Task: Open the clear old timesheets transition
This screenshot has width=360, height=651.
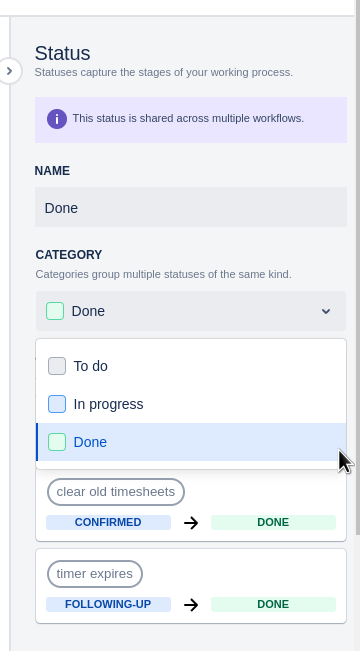Action: pyautogui.click(x=116, y=492)
